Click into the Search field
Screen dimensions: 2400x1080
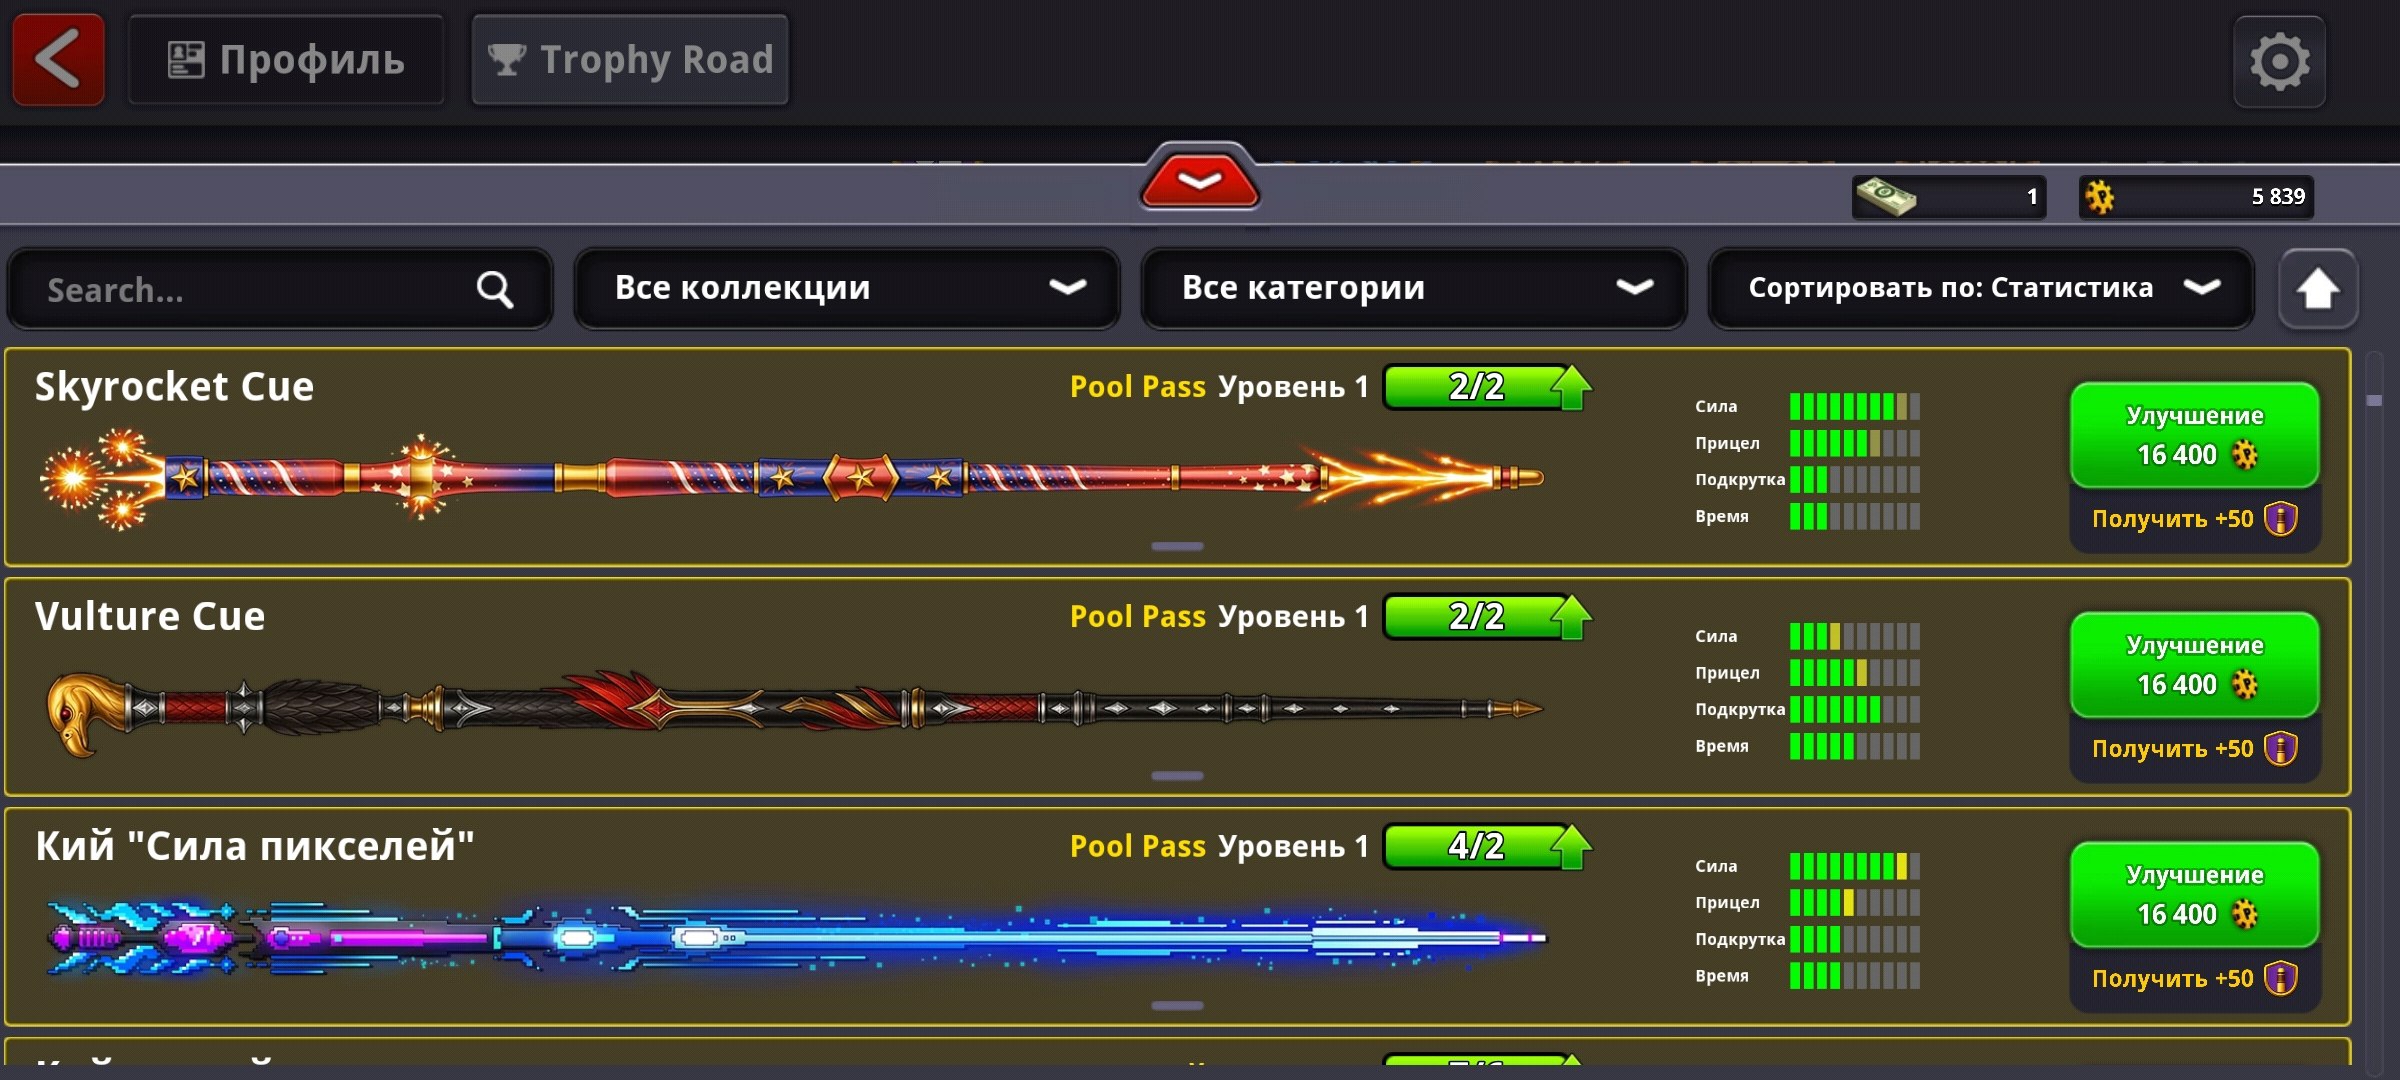point(280,290)
